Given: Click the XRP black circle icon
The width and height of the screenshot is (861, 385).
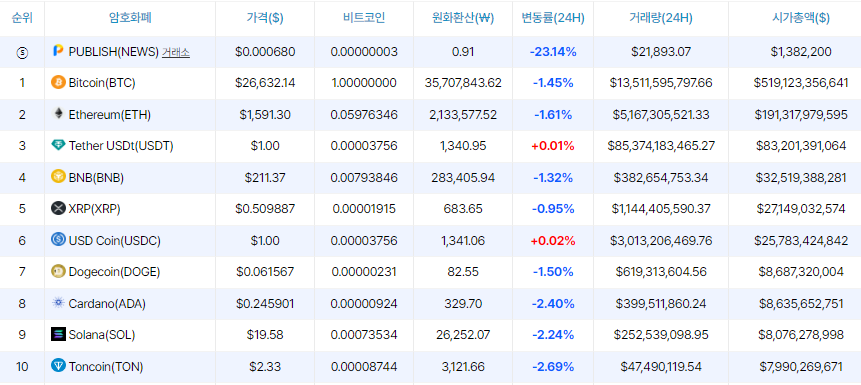Looking at the screenshot, I should pyautogui.click(x=58, y=208).
